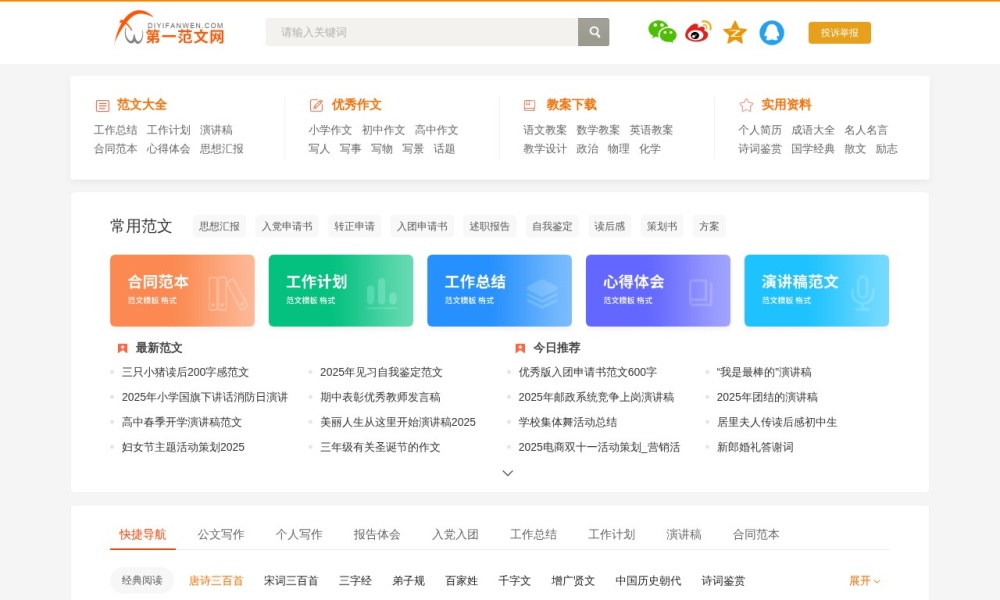Click the 投诉举报 report button
The image size is (1000, 600).
[841, 32]
